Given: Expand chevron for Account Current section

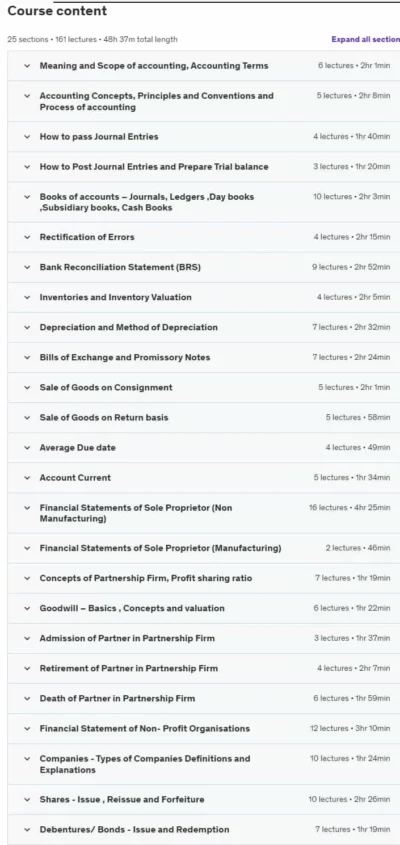Looking at the screenshot, I should pos(27,478).
